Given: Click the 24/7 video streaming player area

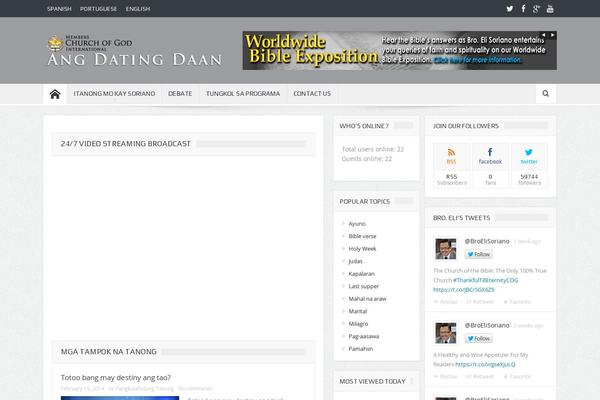Looking at the screenshot, I should [183, 247].
